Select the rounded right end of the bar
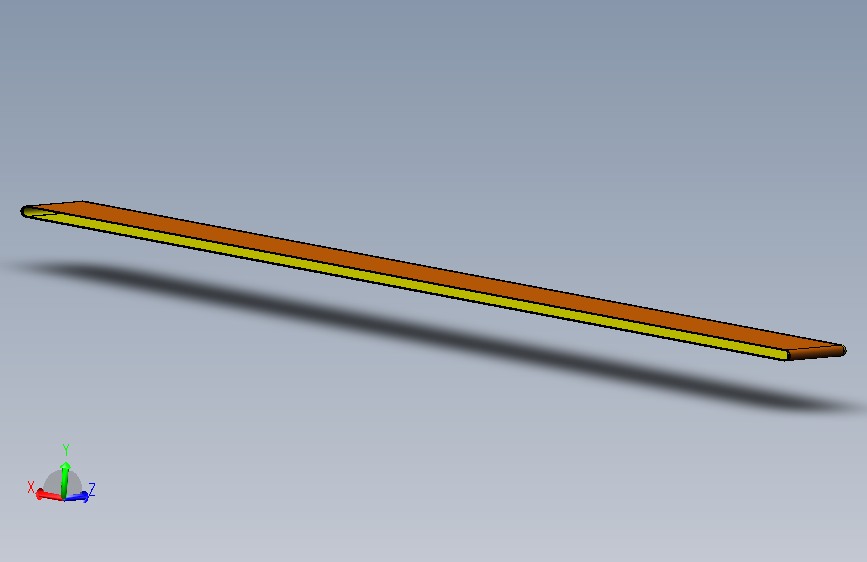 point(817,352)
